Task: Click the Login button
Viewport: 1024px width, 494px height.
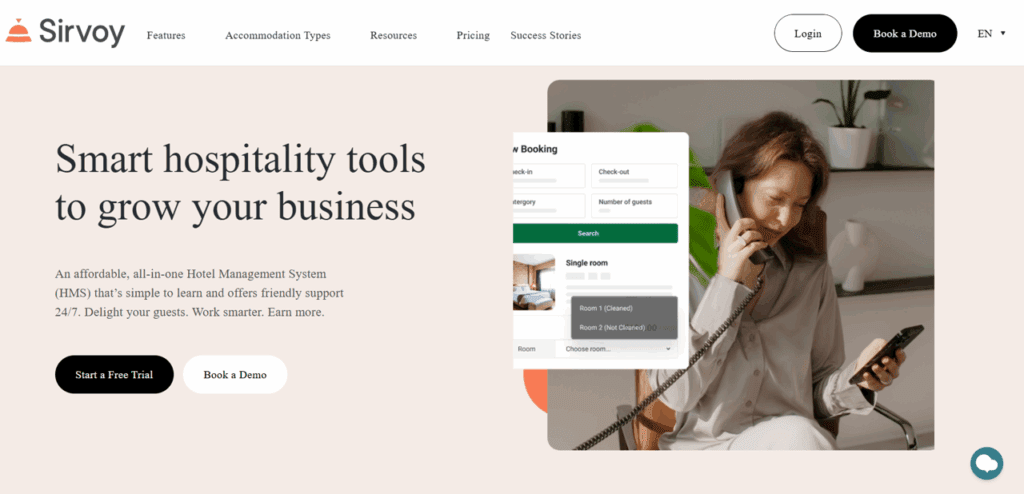Action: pos(808,33)
